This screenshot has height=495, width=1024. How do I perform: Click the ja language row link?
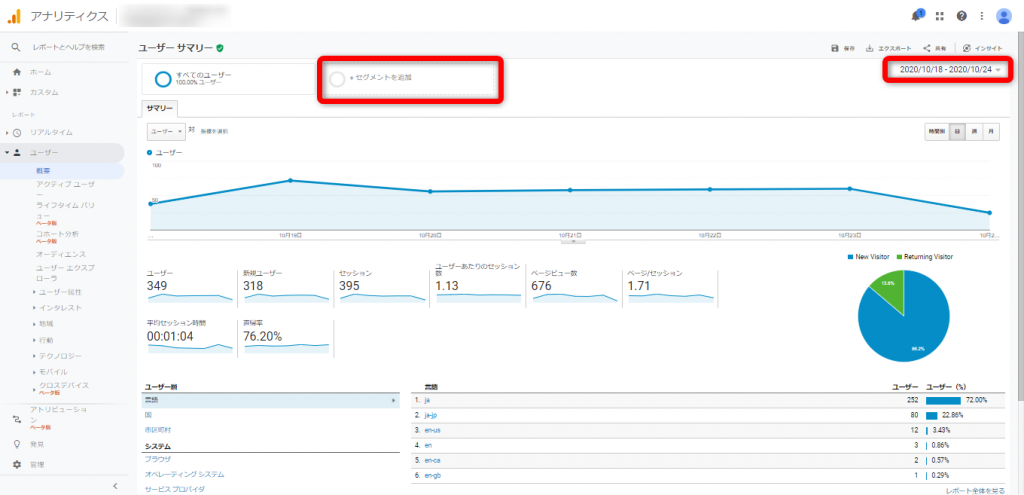pos(426,400)
